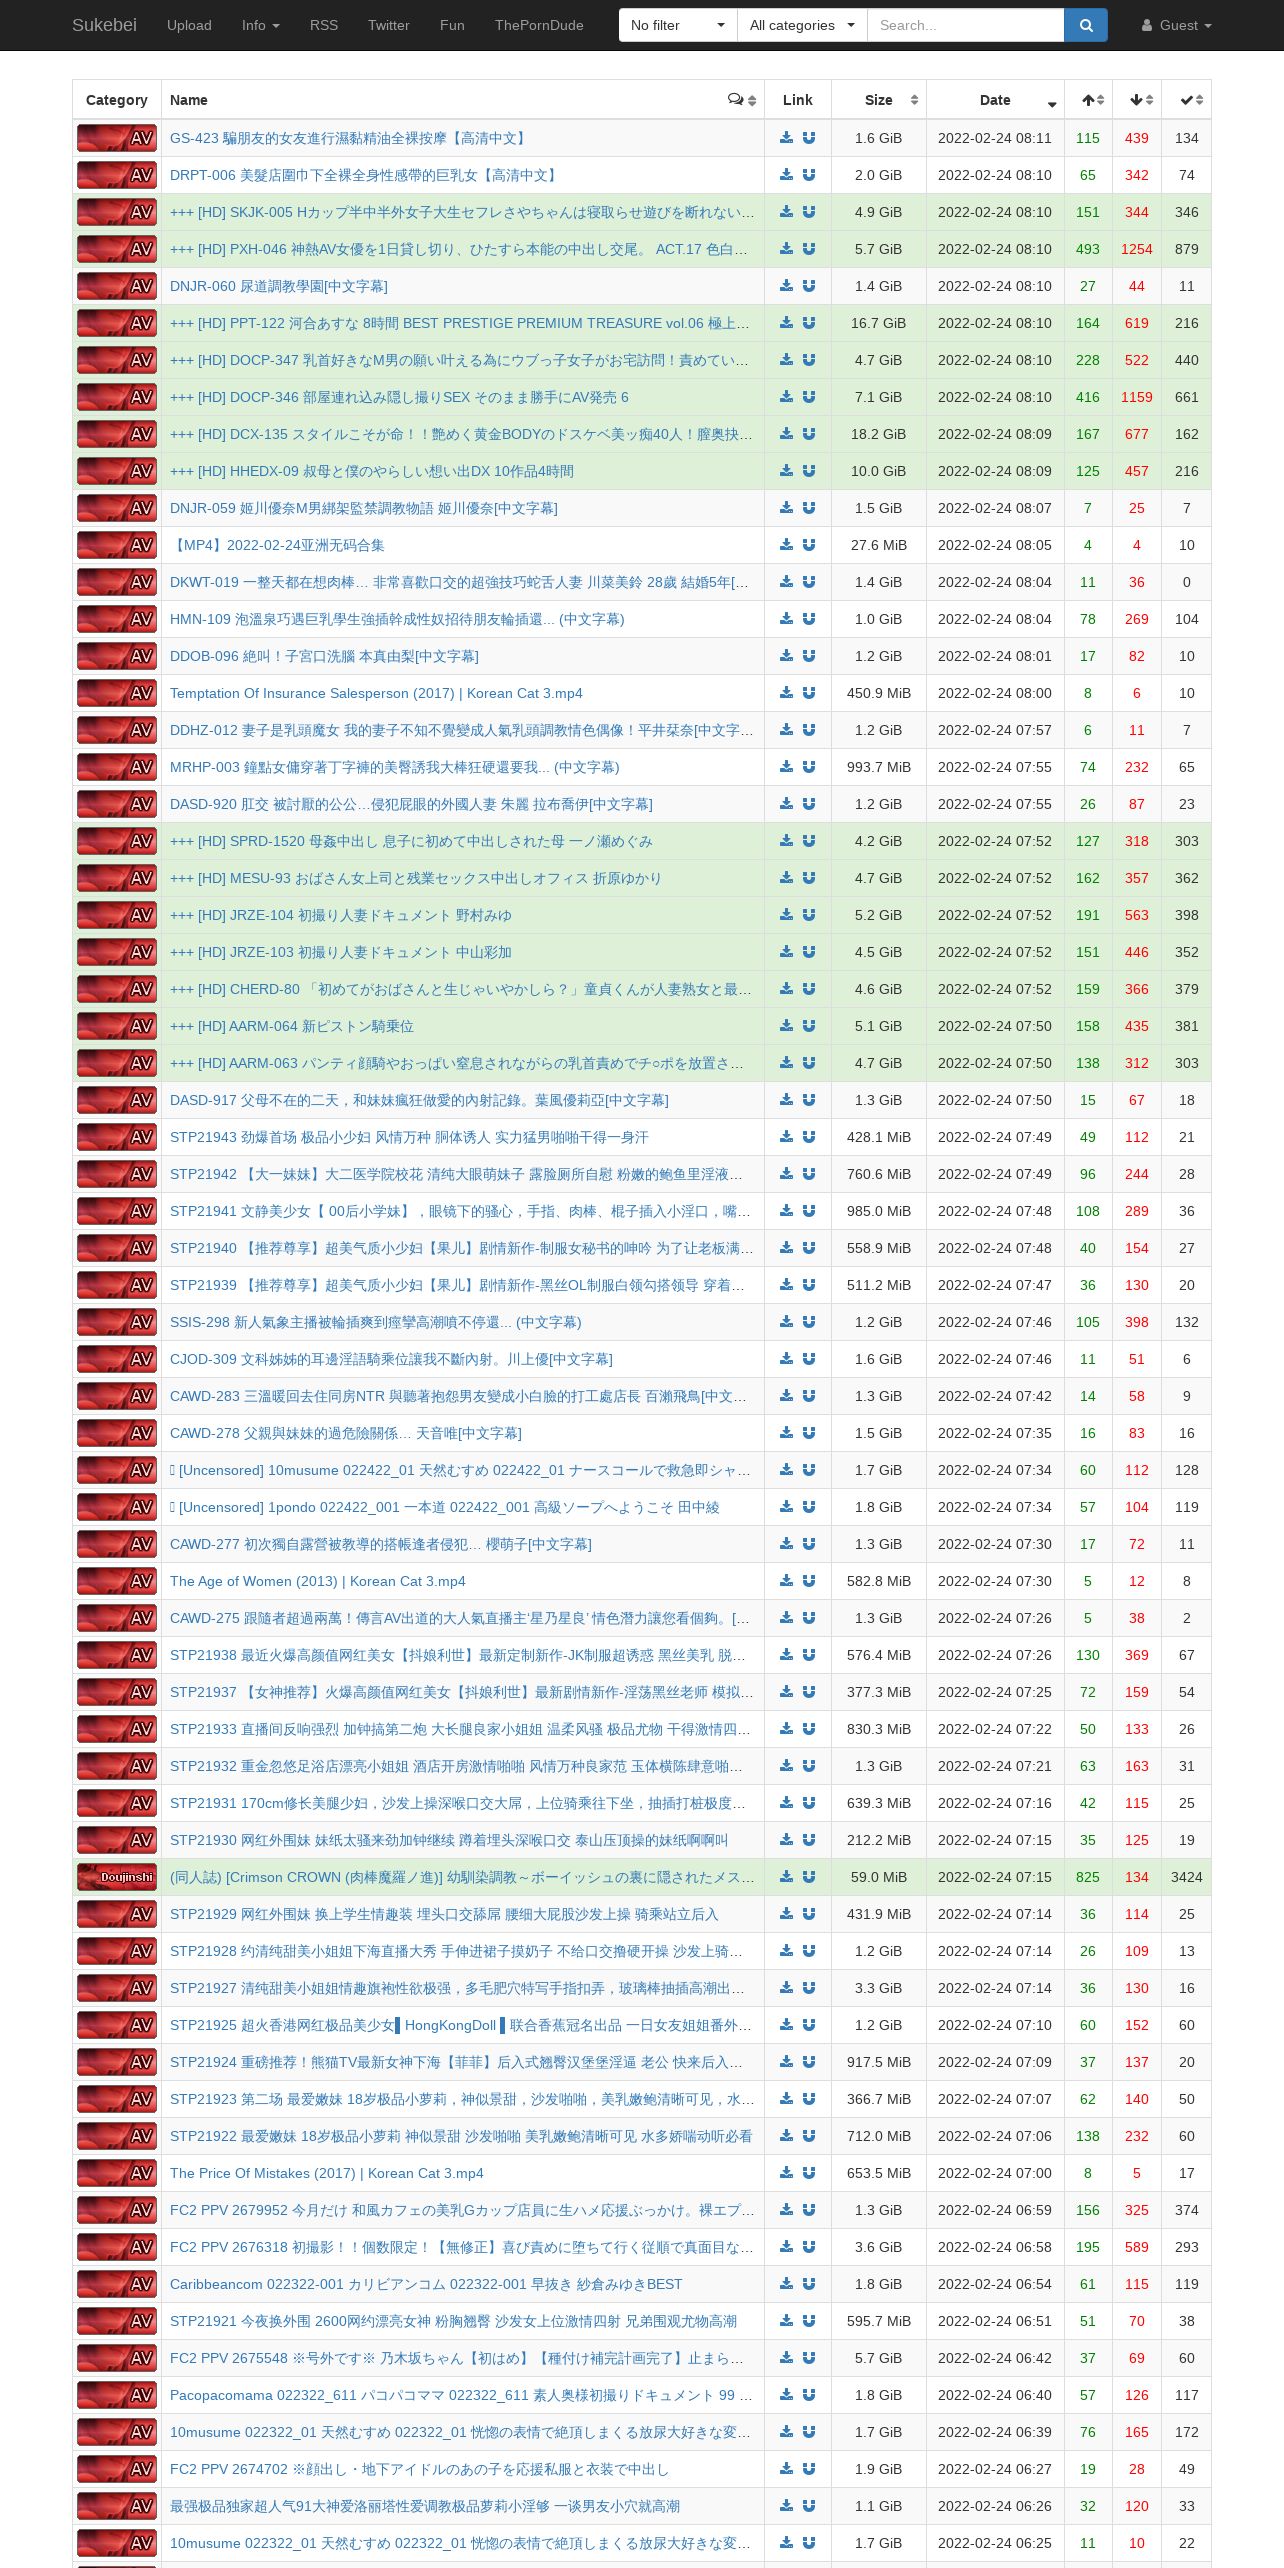
Task: Click the '2022-02-24 08:11' date cell
Action: (x=995, y=138)
